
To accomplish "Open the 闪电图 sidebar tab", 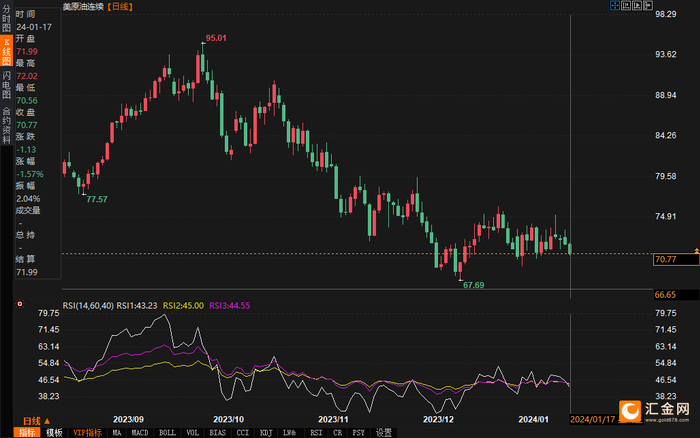I will [6, 84].
